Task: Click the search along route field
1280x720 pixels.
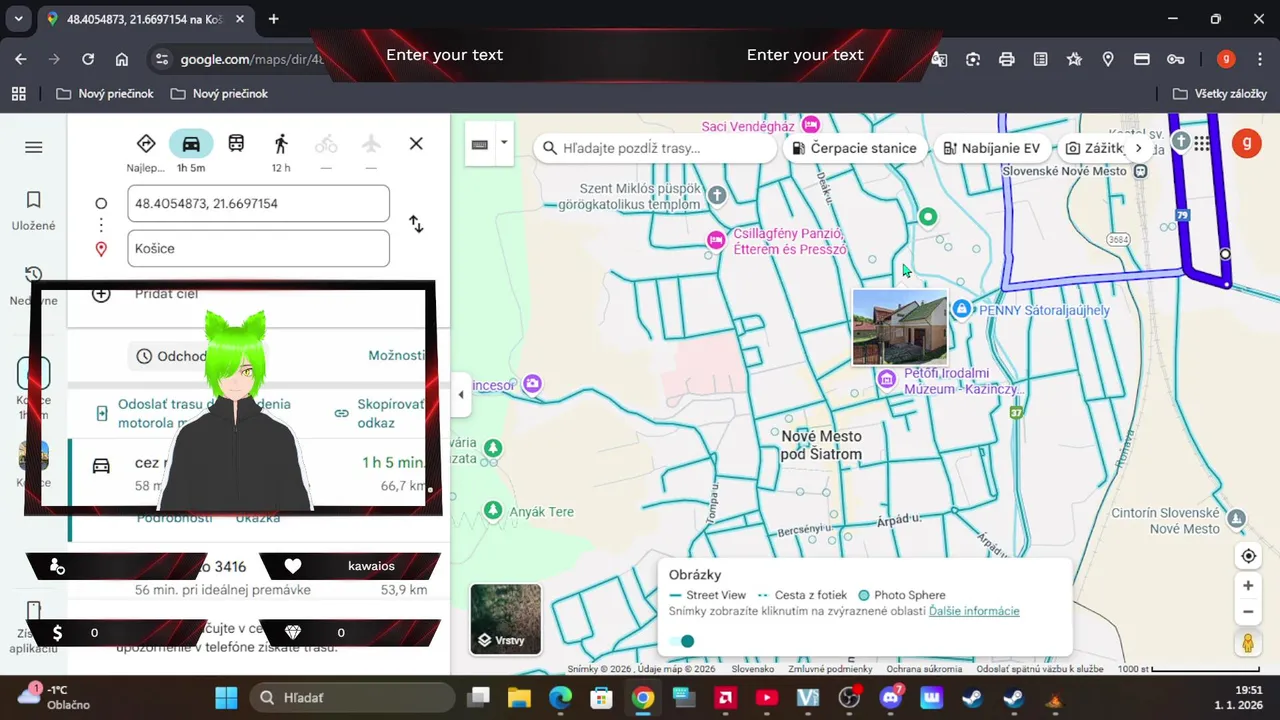Action: pyautogui.click(x=655, y=148)
